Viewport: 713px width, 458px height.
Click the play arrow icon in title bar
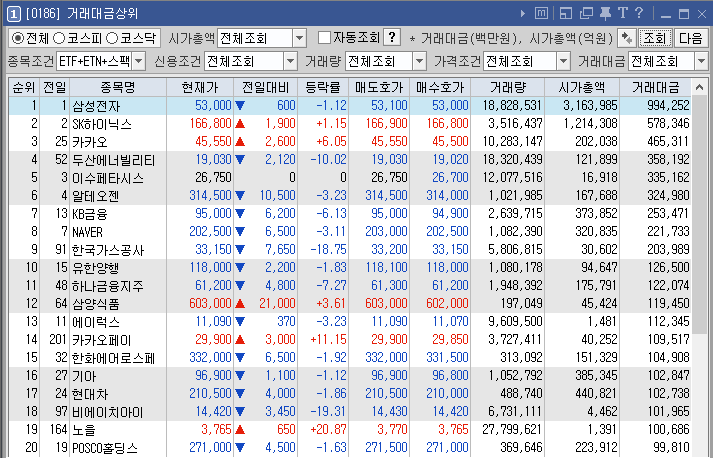(x=523, y=14)
